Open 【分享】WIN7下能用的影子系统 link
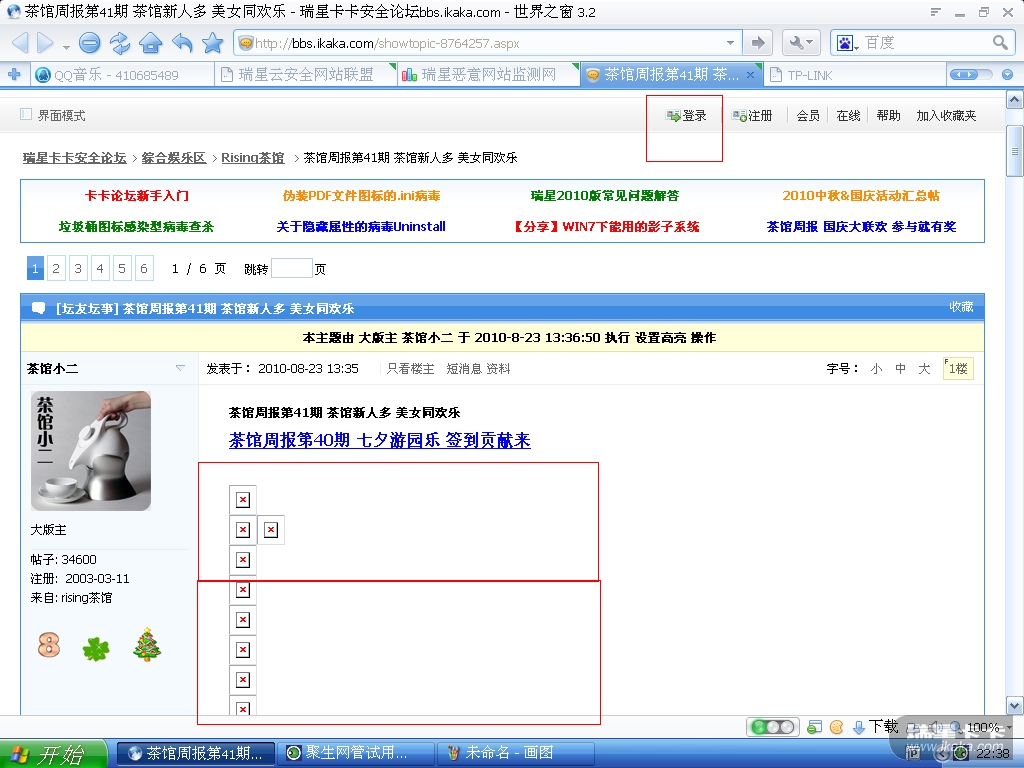The width and height of the screenshot is (1024, 768). coord(605,227)
